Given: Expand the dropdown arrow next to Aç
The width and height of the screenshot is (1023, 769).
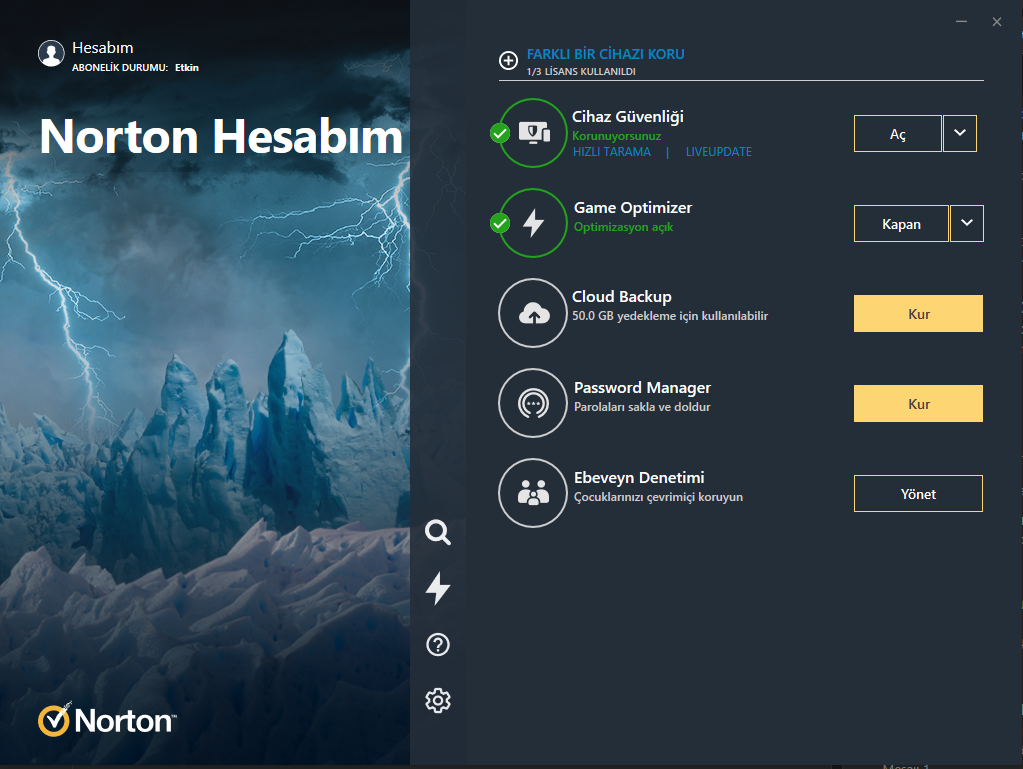Looking at the screenshot, I should click(x=960, y=134).
